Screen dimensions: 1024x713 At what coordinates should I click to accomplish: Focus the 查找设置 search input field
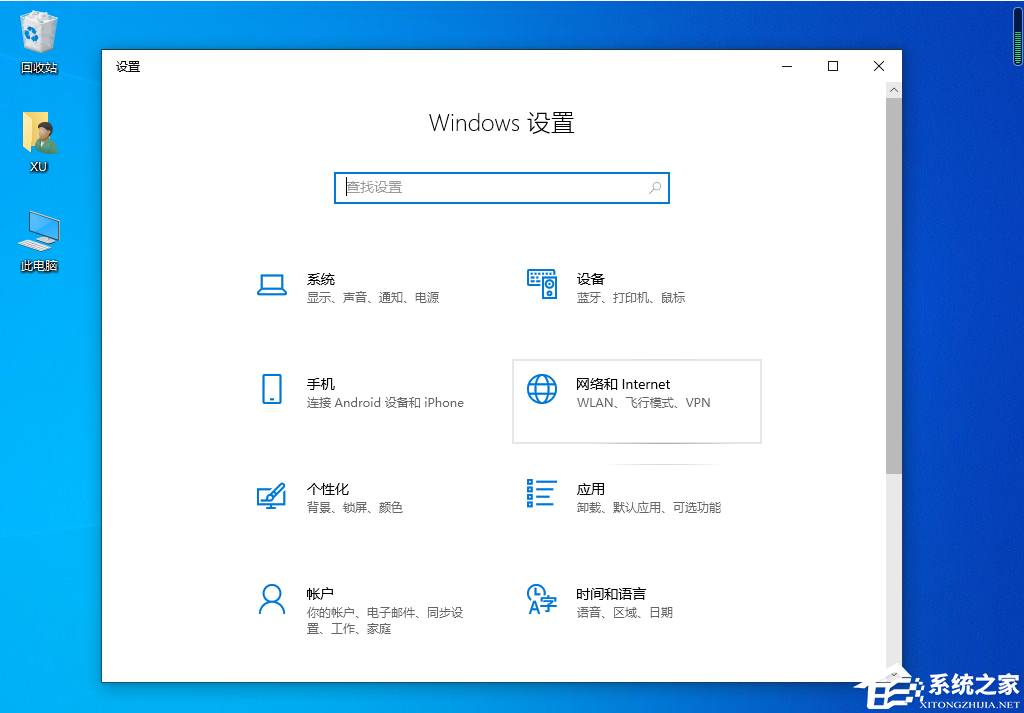(490, 187)
